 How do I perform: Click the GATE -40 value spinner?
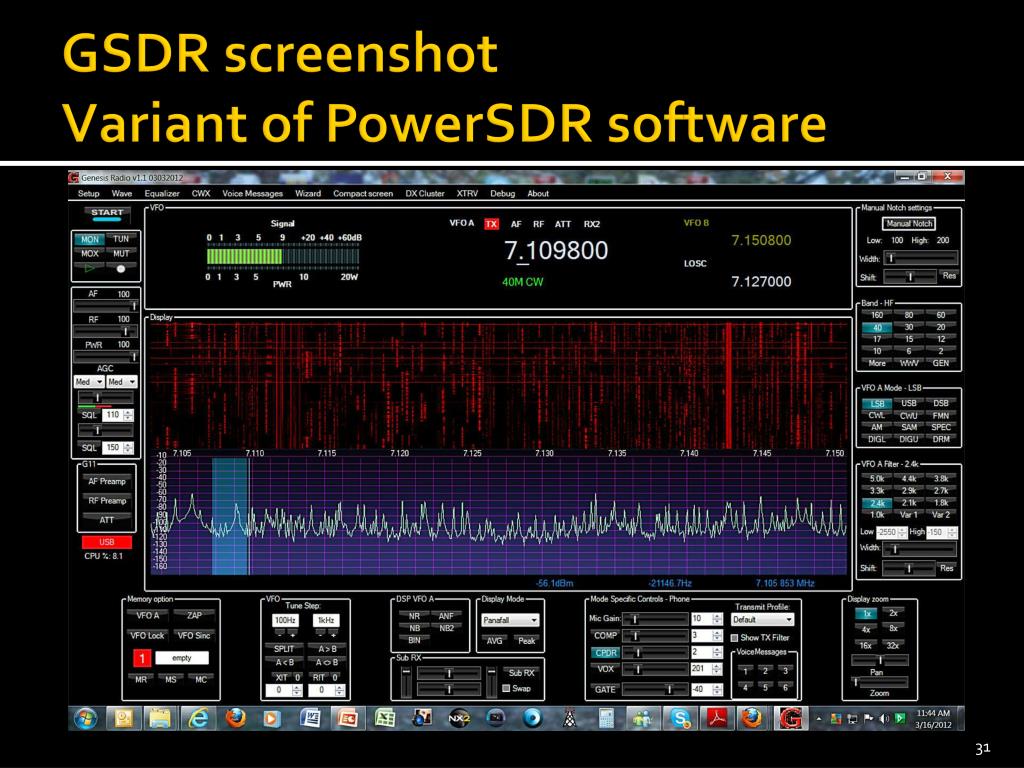pyautogui.click(x=707, y=690)
